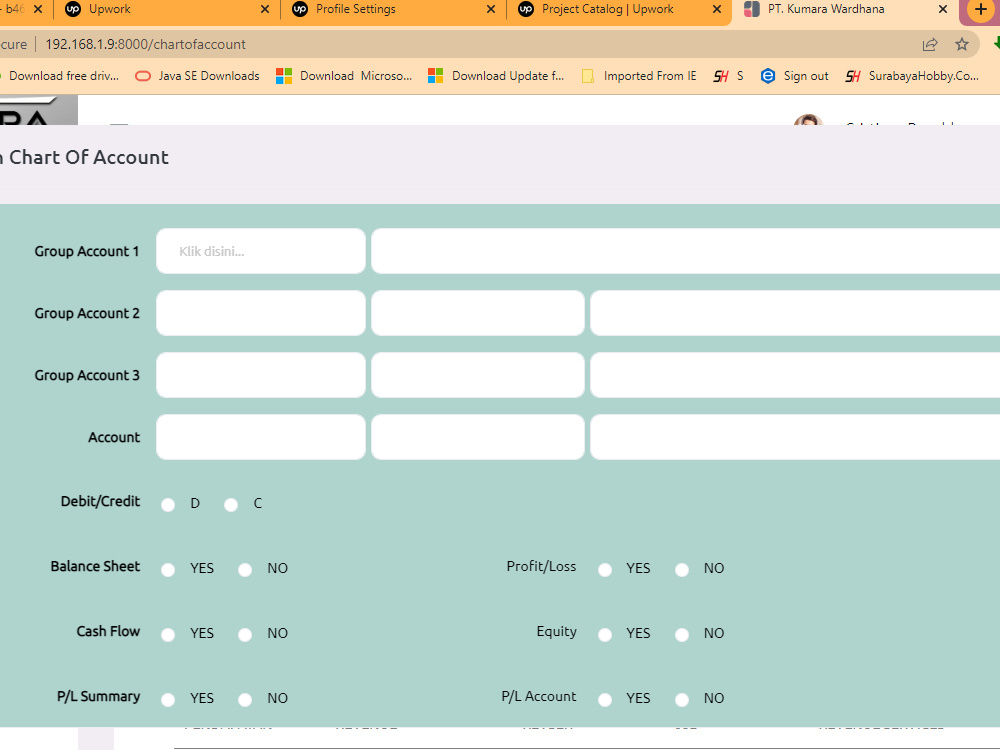1000x750 pixels.
Task: Close the PT. Kumara Wardhana tab
Action: (943, 10)
